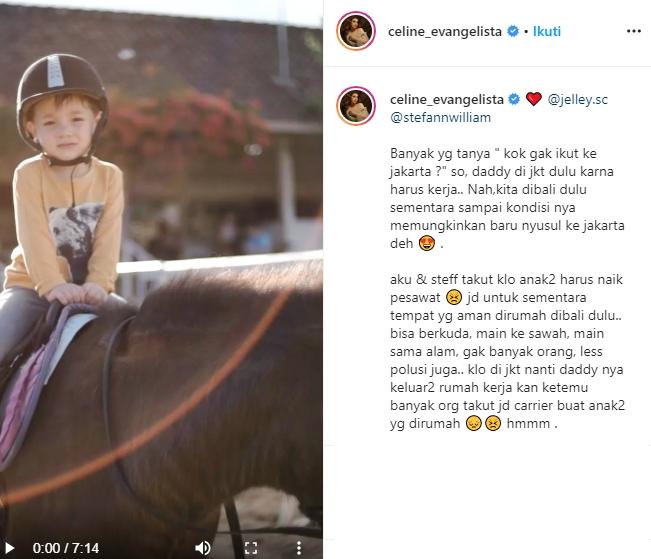This screenshot has height=559, width=651.
Task: Click the verified badge beside caption username
Action: (x=514, y=99)
